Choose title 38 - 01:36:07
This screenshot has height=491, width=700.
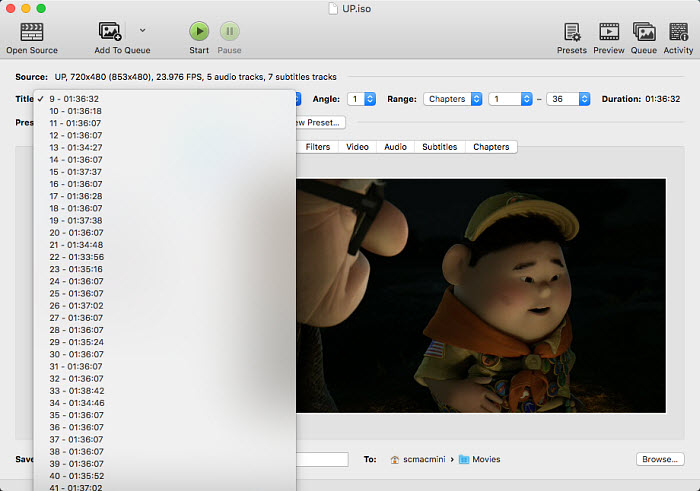(x=164, y=452)
